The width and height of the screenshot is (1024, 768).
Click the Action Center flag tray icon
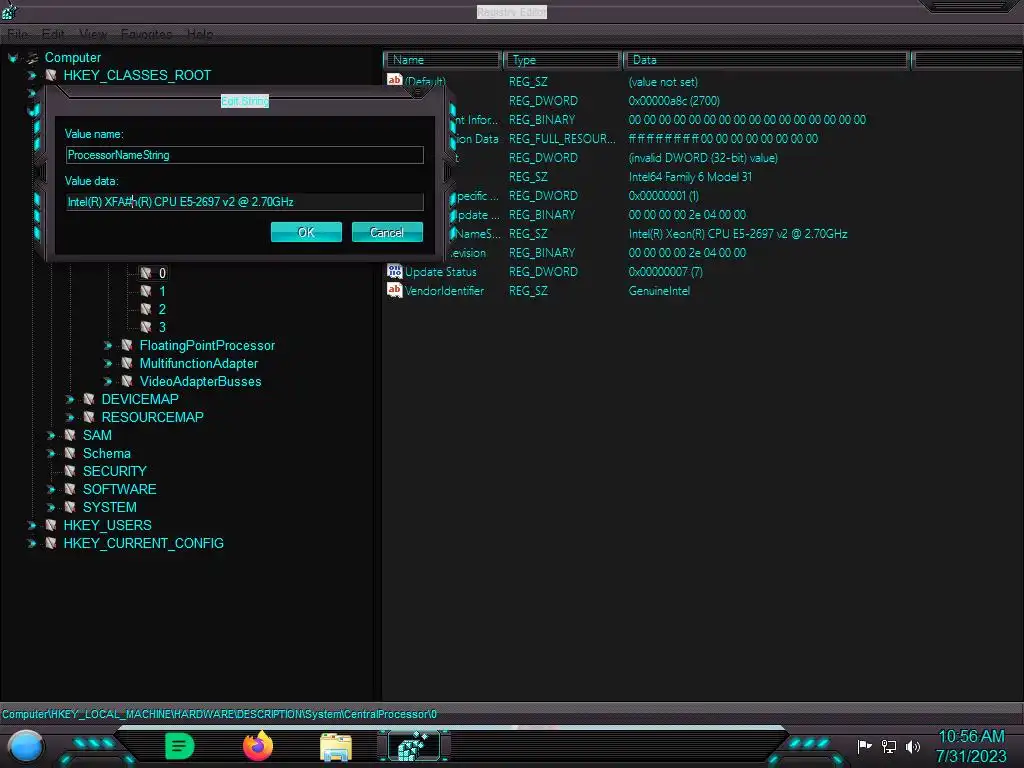pyautogui.click(x=864, y=746)
